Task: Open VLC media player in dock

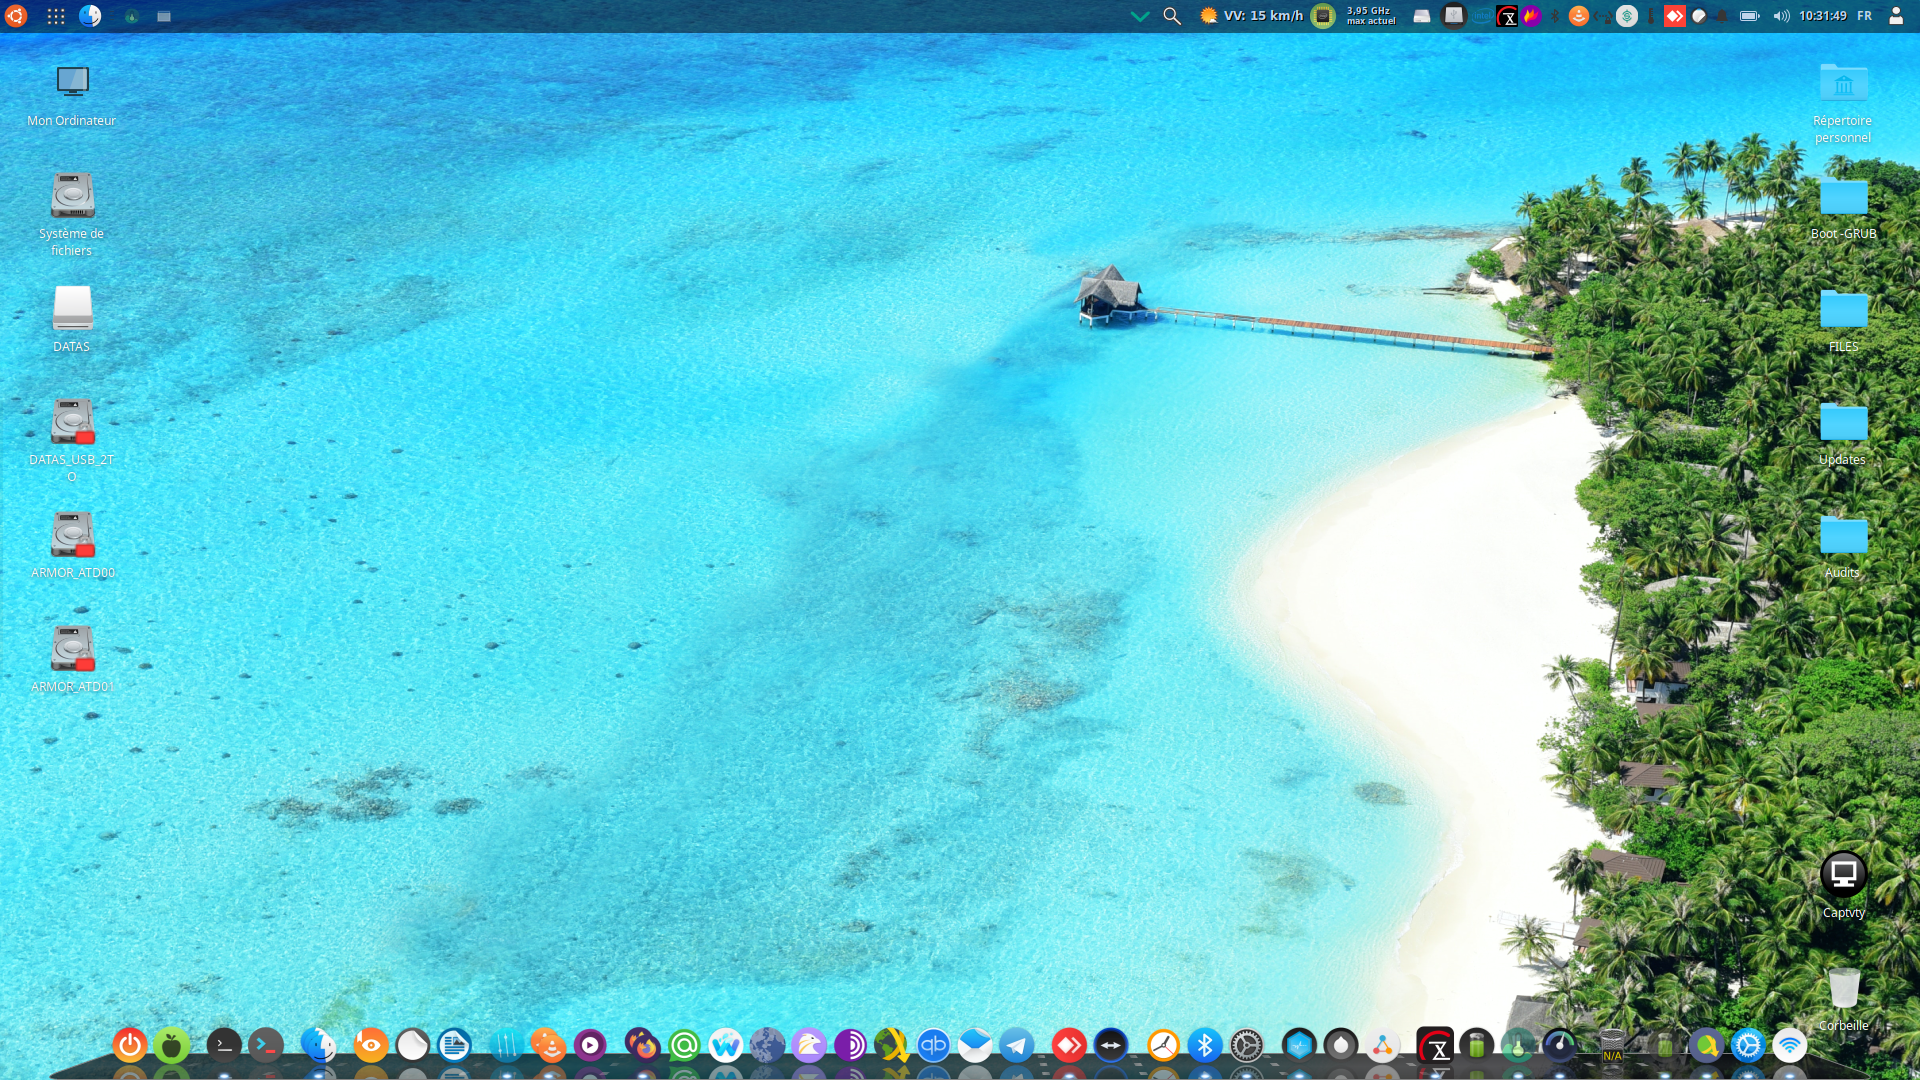Action: point(549,1046)
